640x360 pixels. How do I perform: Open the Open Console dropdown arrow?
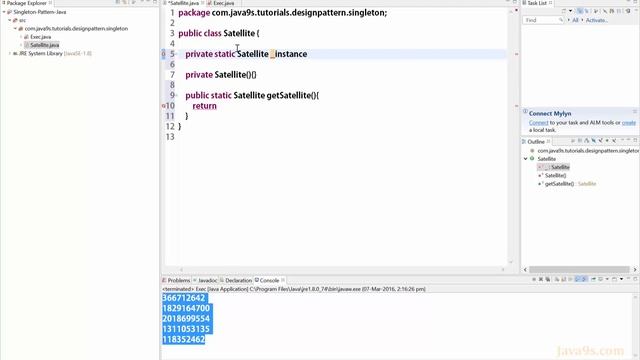click(x=622, y=280)
